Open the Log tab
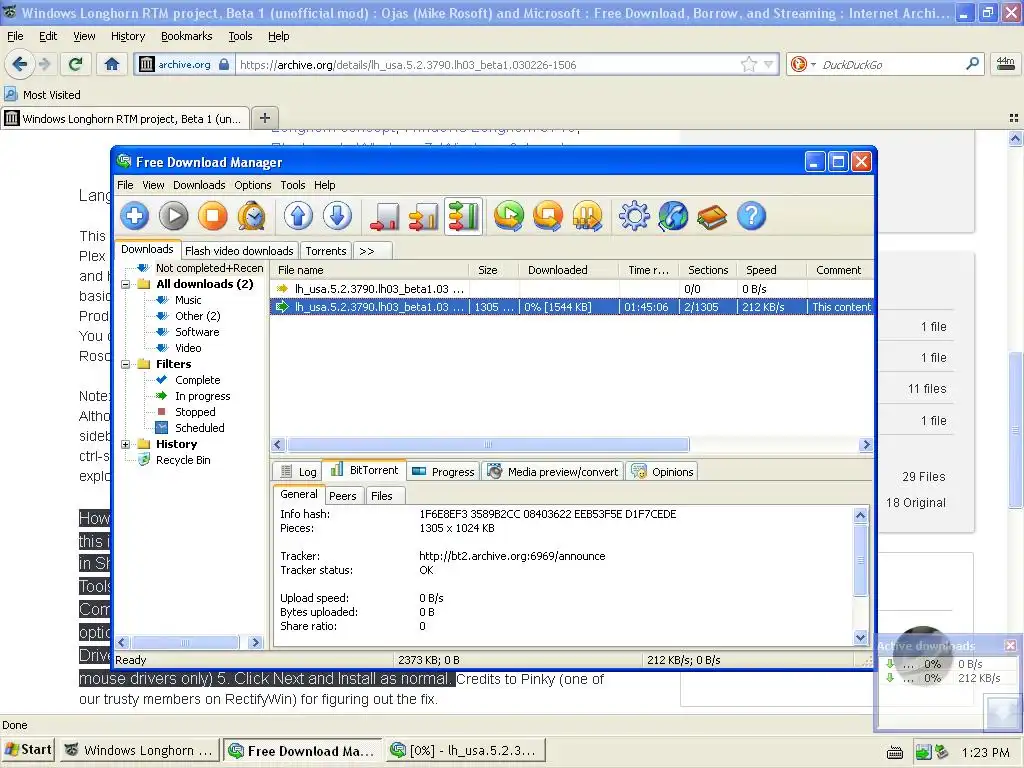 point(298,472)
